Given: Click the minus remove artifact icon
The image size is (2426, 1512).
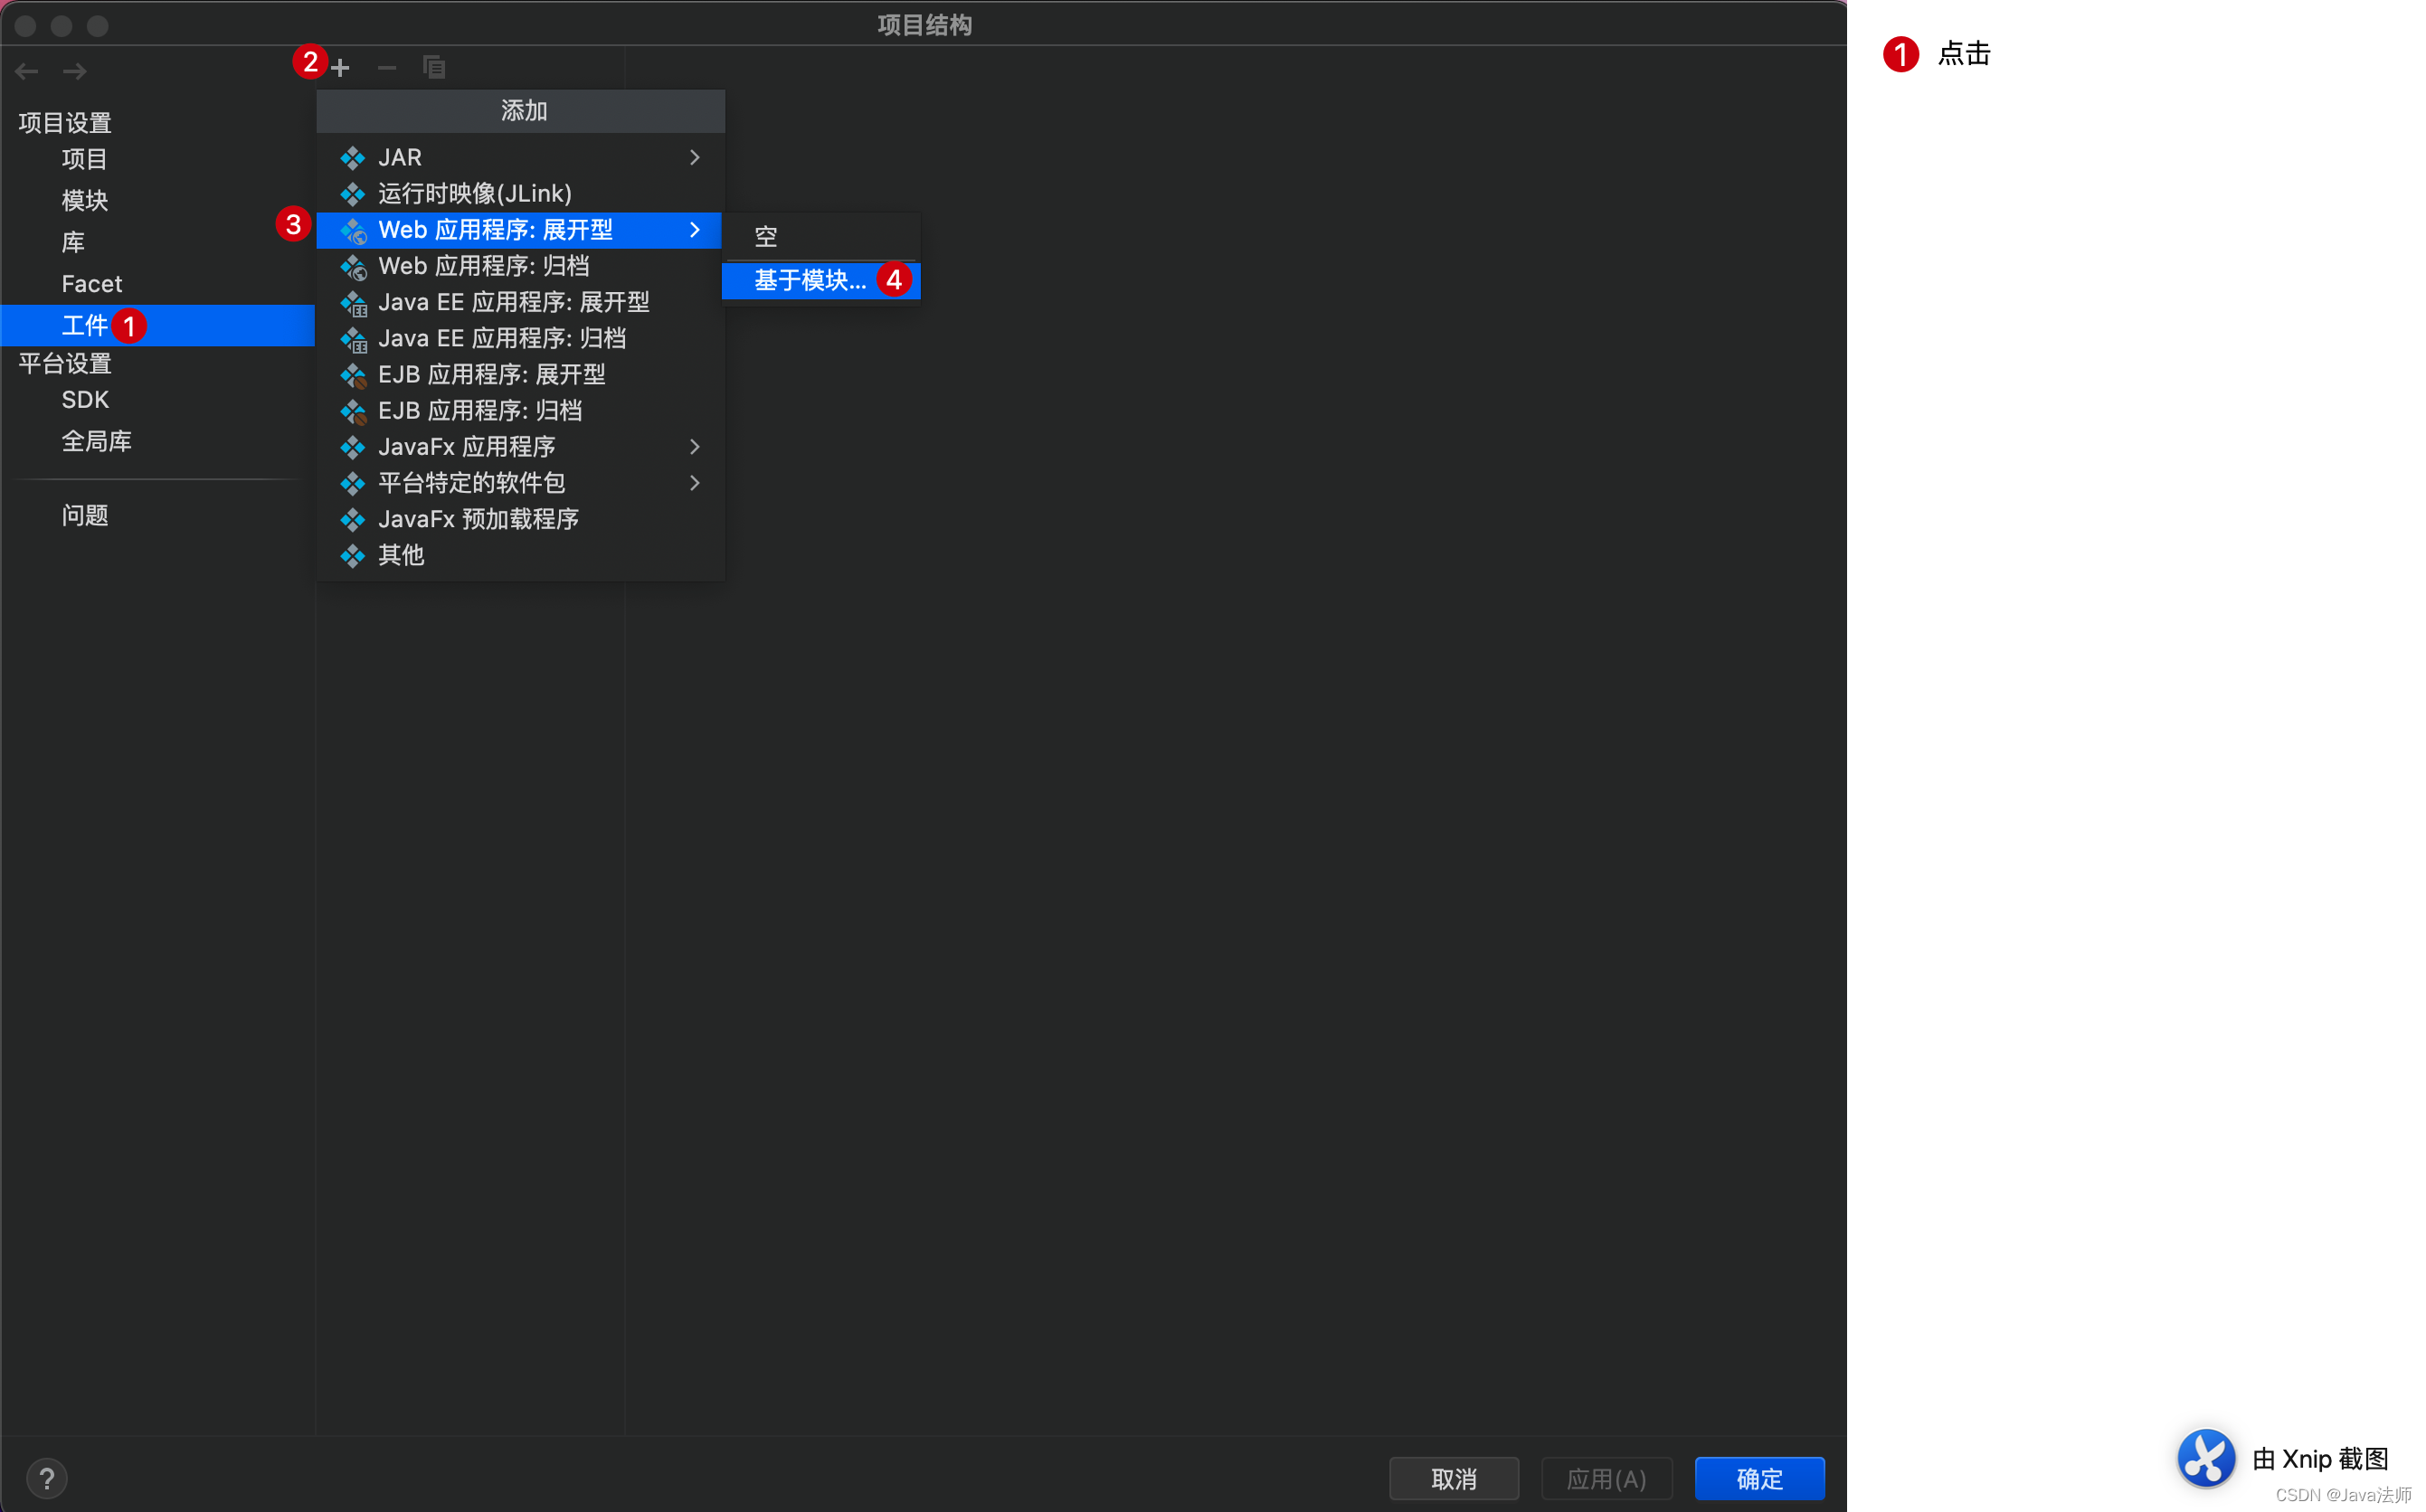Looking at the screenshot, I should tap(387, 68).
